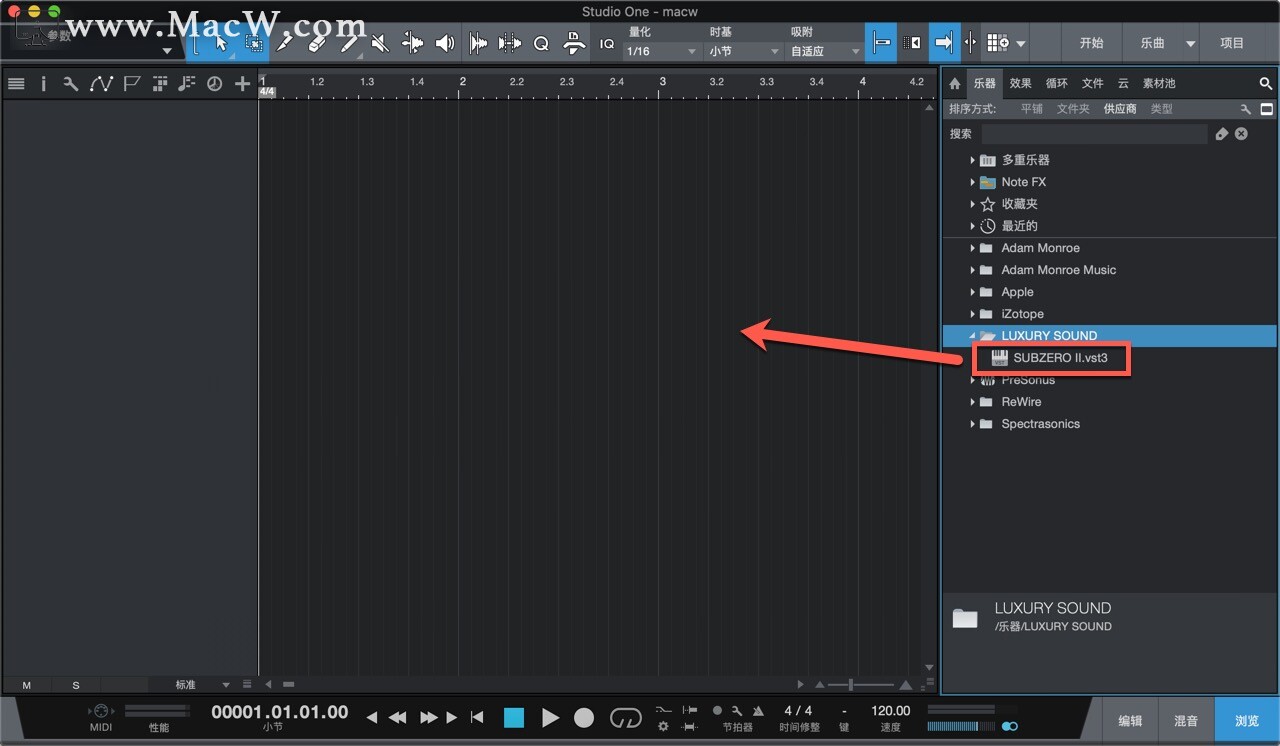The image size is (1280, 746).
Task: Select the Range tool
Action: coord(254,43)
